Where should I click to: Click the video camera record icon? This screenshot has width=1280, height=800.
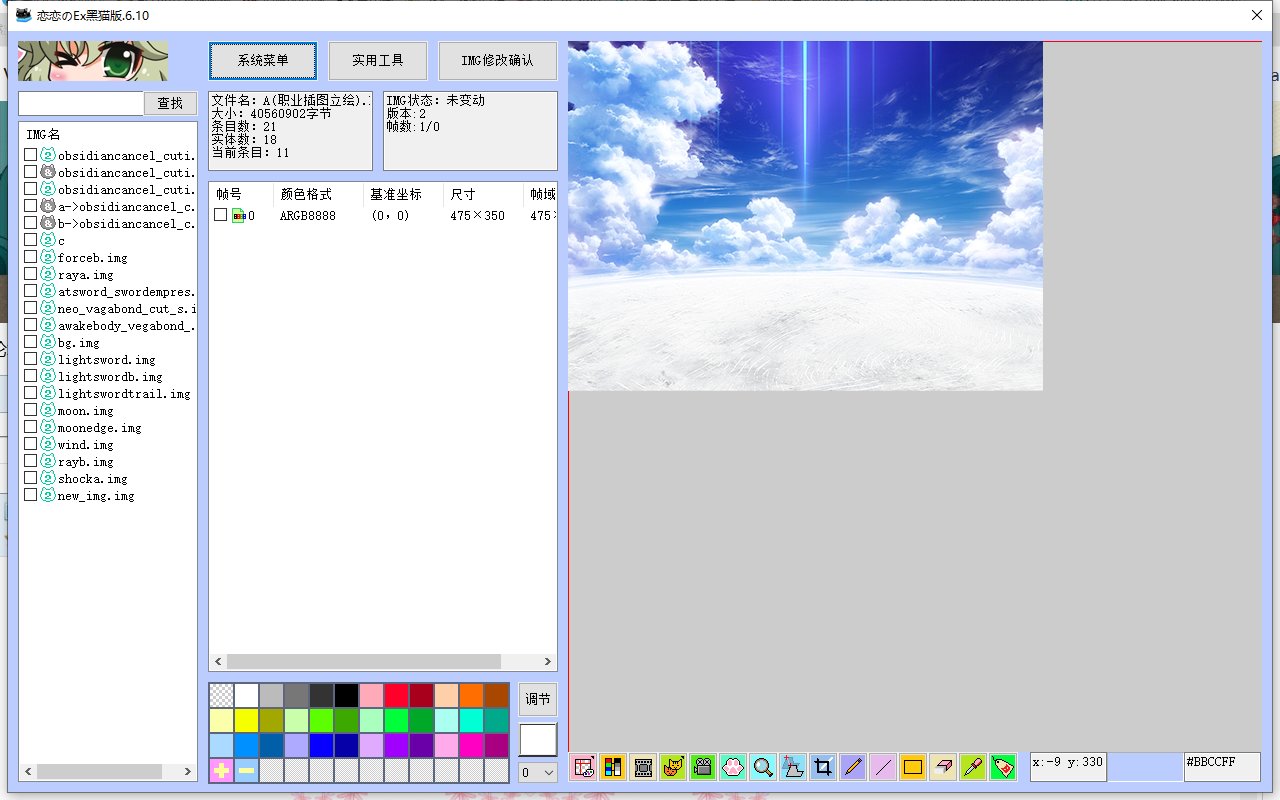click(x=703, y=767)
